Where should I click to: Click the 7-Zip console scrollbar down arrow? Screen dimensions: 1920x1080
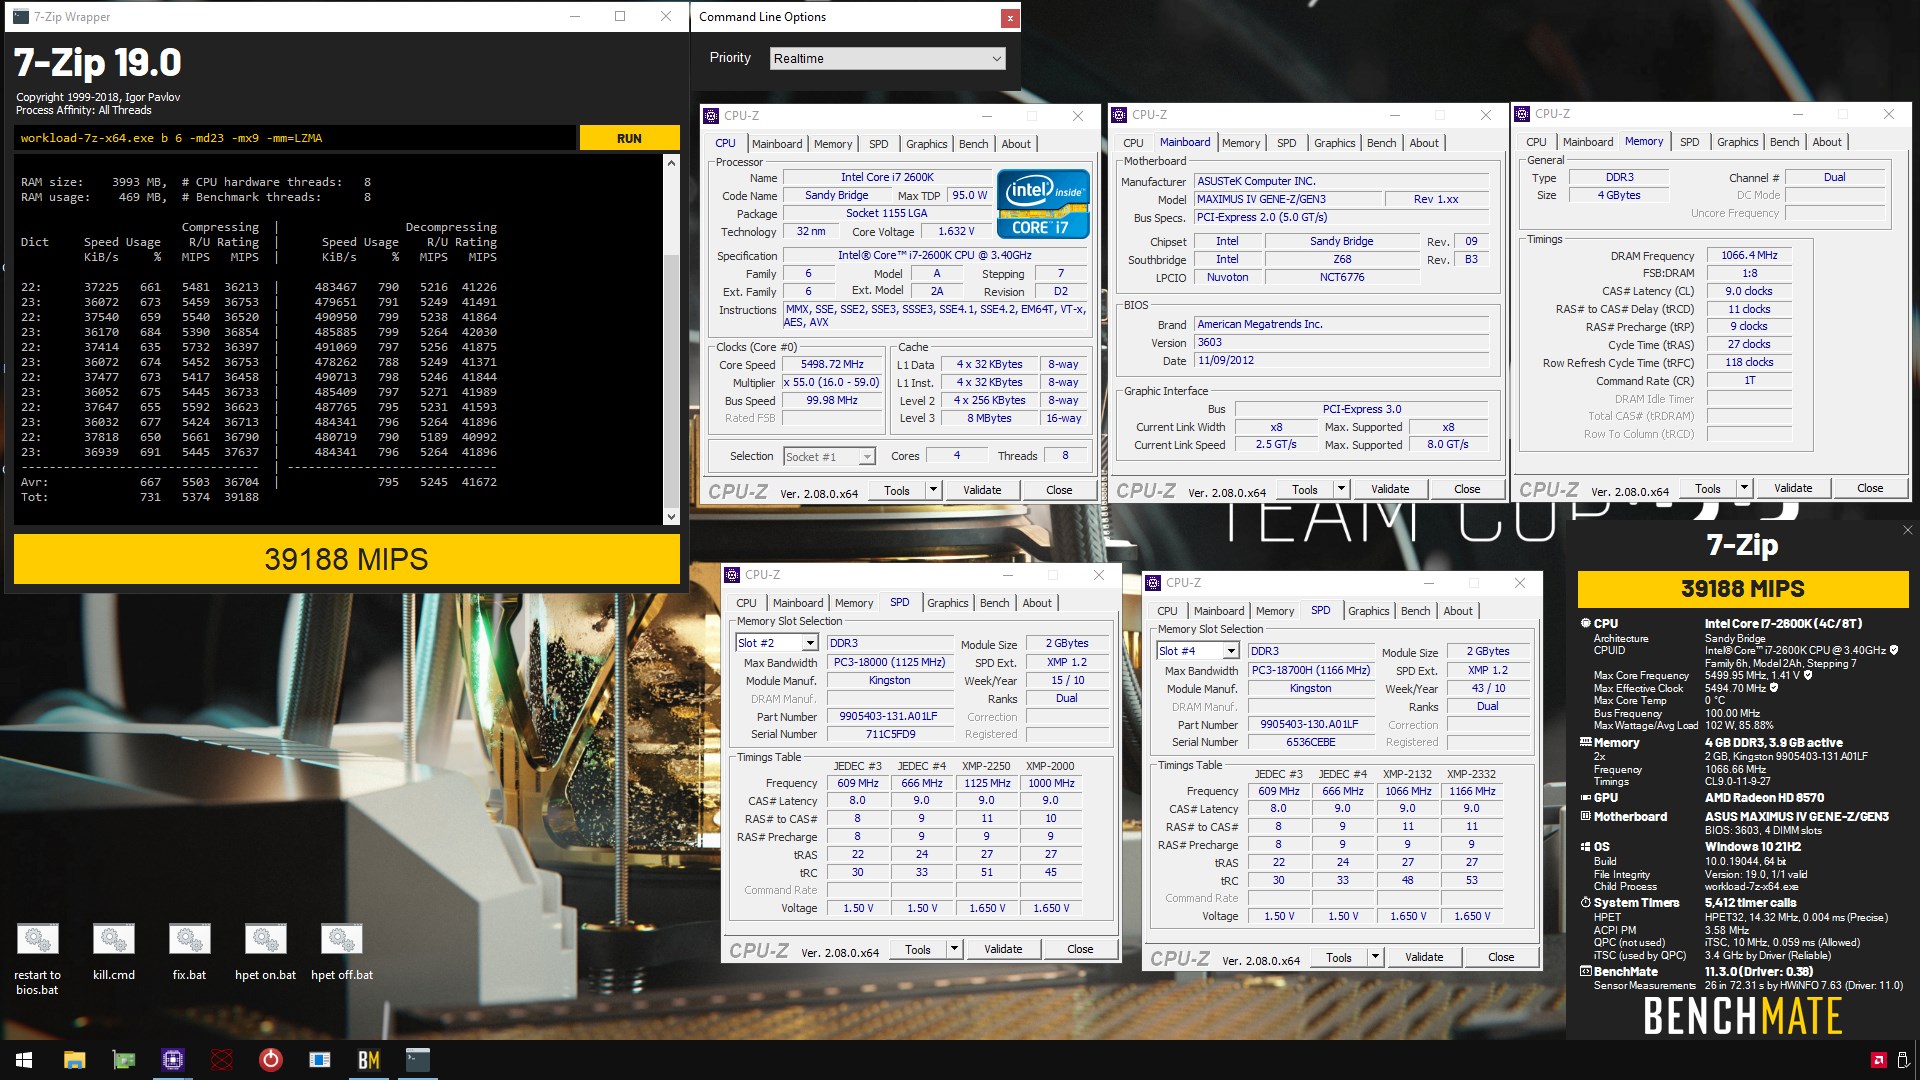coord(671,517)
